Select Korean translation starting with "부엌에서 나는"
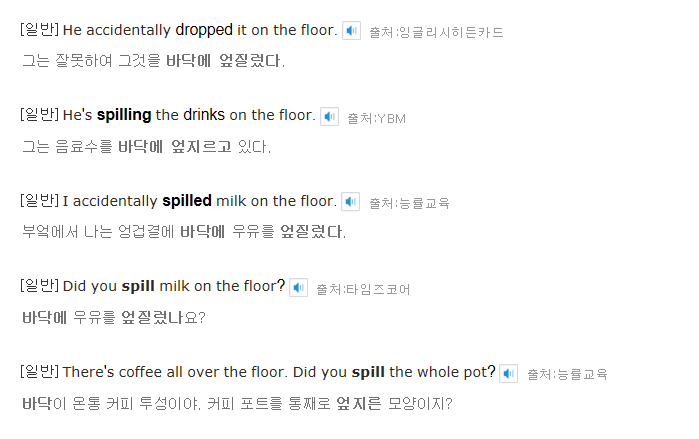The height and width of the screenshot is (439, 699). [184, 232]
